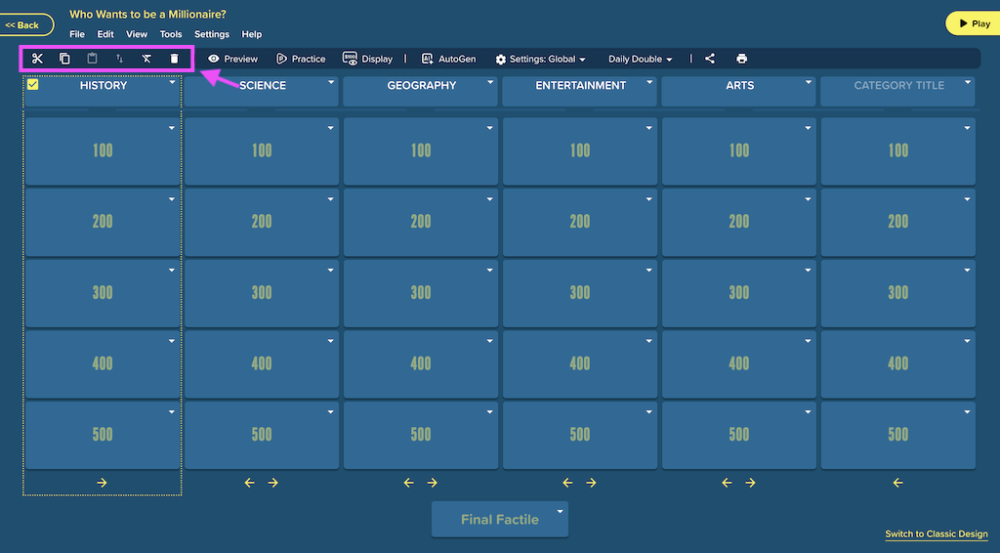Open the AutoGen tool
This screenshot has height=553, width=1000.
[449, 59]
